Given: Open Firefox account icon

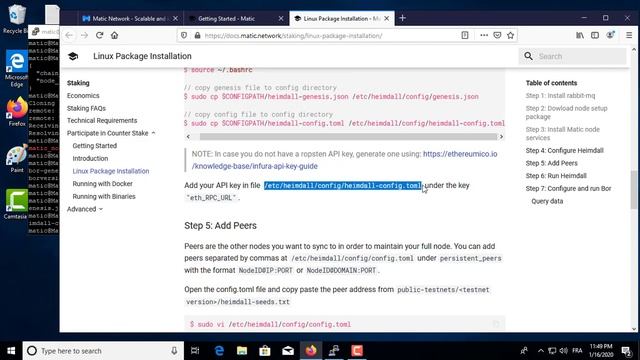Looking at the screenshot, I should click(x=610, y=36).
